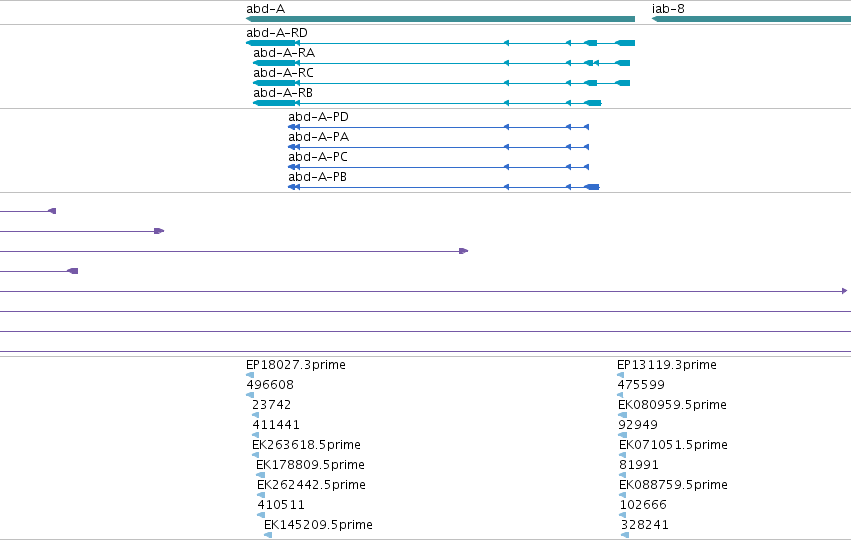Click the abd-A-PC protein feature line
This screenshot has width=851, height=540.
pos(439,167)
